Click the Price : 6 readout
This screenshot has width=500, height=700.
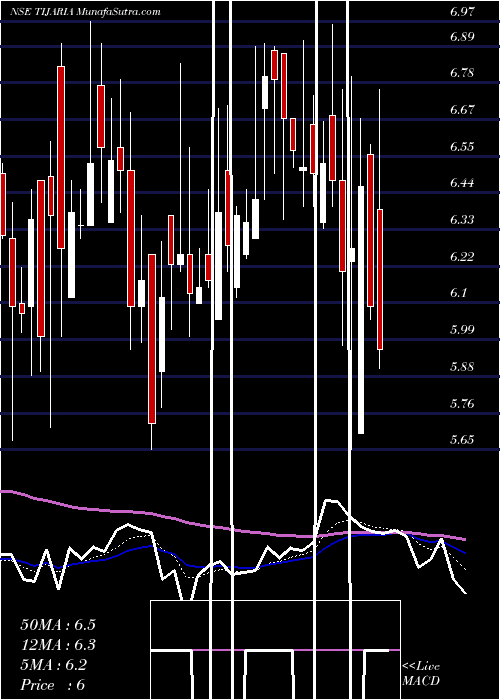tap(53, 685)
